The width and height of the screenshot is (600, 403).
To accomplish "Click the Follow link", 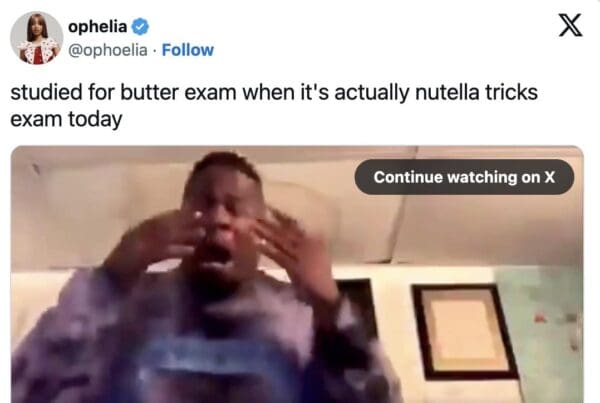I will [188, 50].
